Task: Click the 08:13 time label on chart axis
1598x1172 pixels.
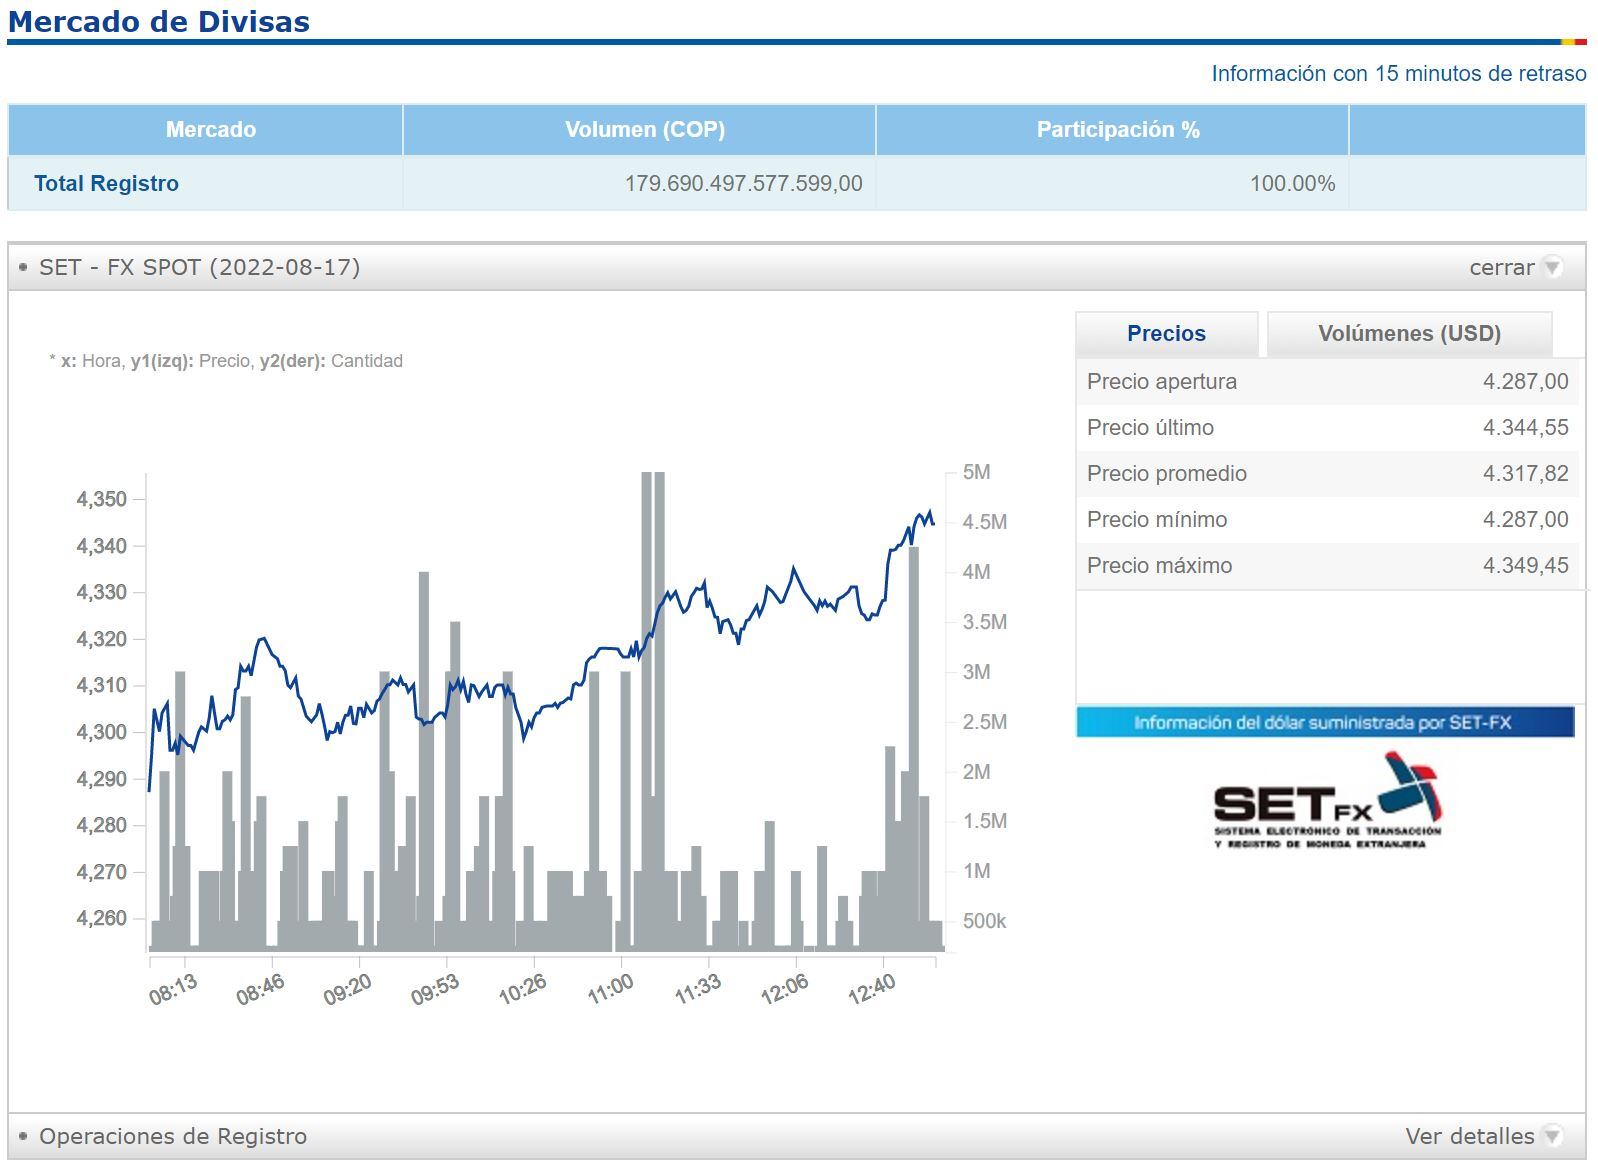Action: (x=173, y=990)
